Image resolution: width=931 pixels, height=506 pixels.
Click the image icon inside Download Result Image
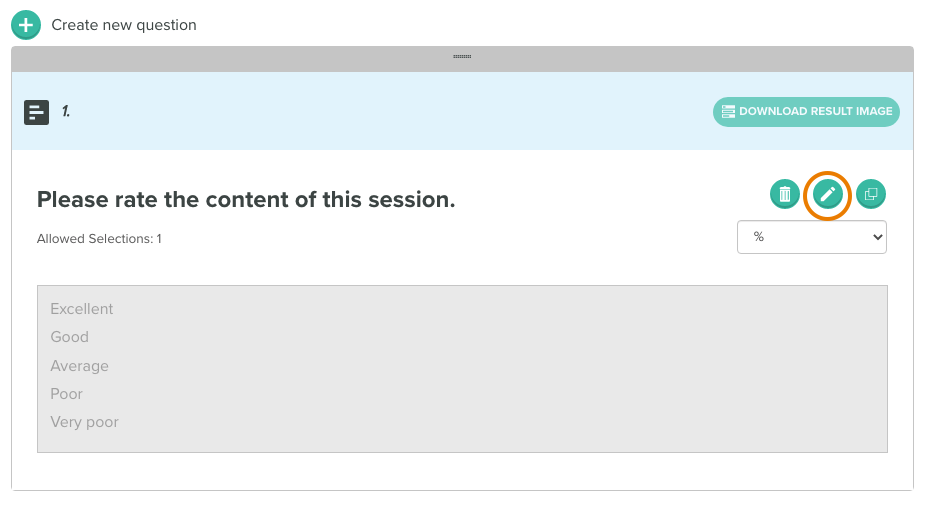click(728, 112)
